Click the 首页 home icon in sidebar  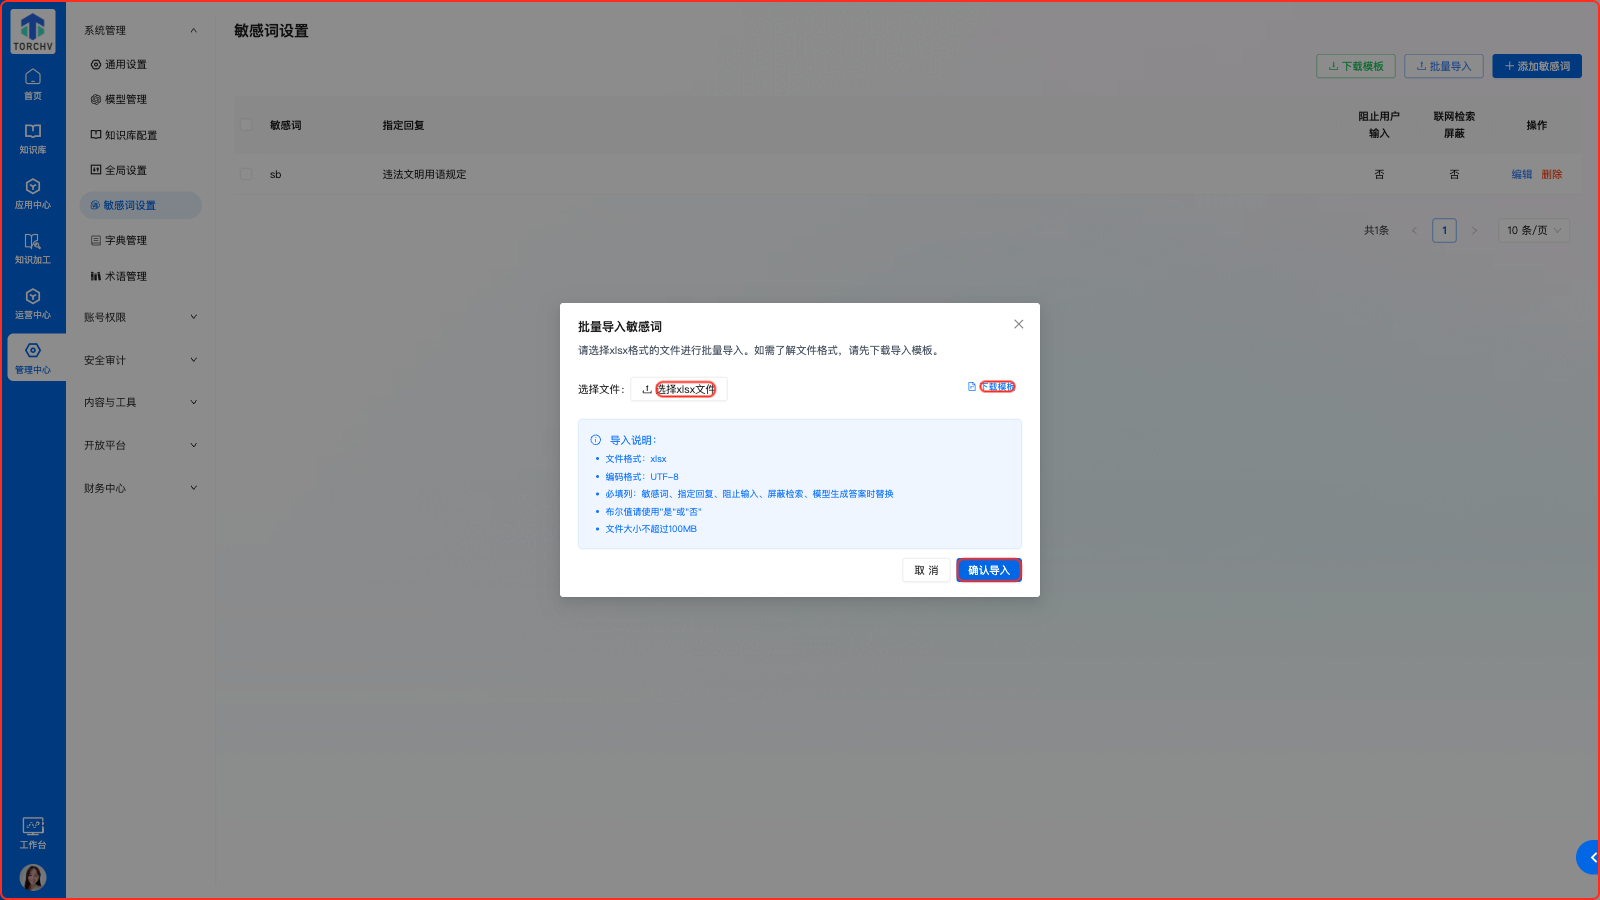pyautogui.click(x=33, y=84)
